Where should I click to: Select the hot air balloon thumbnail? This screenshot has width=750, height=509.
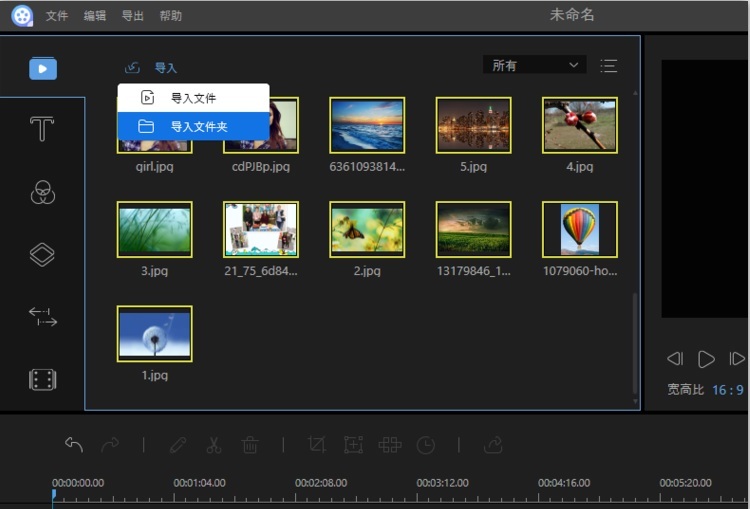point(580,229)
